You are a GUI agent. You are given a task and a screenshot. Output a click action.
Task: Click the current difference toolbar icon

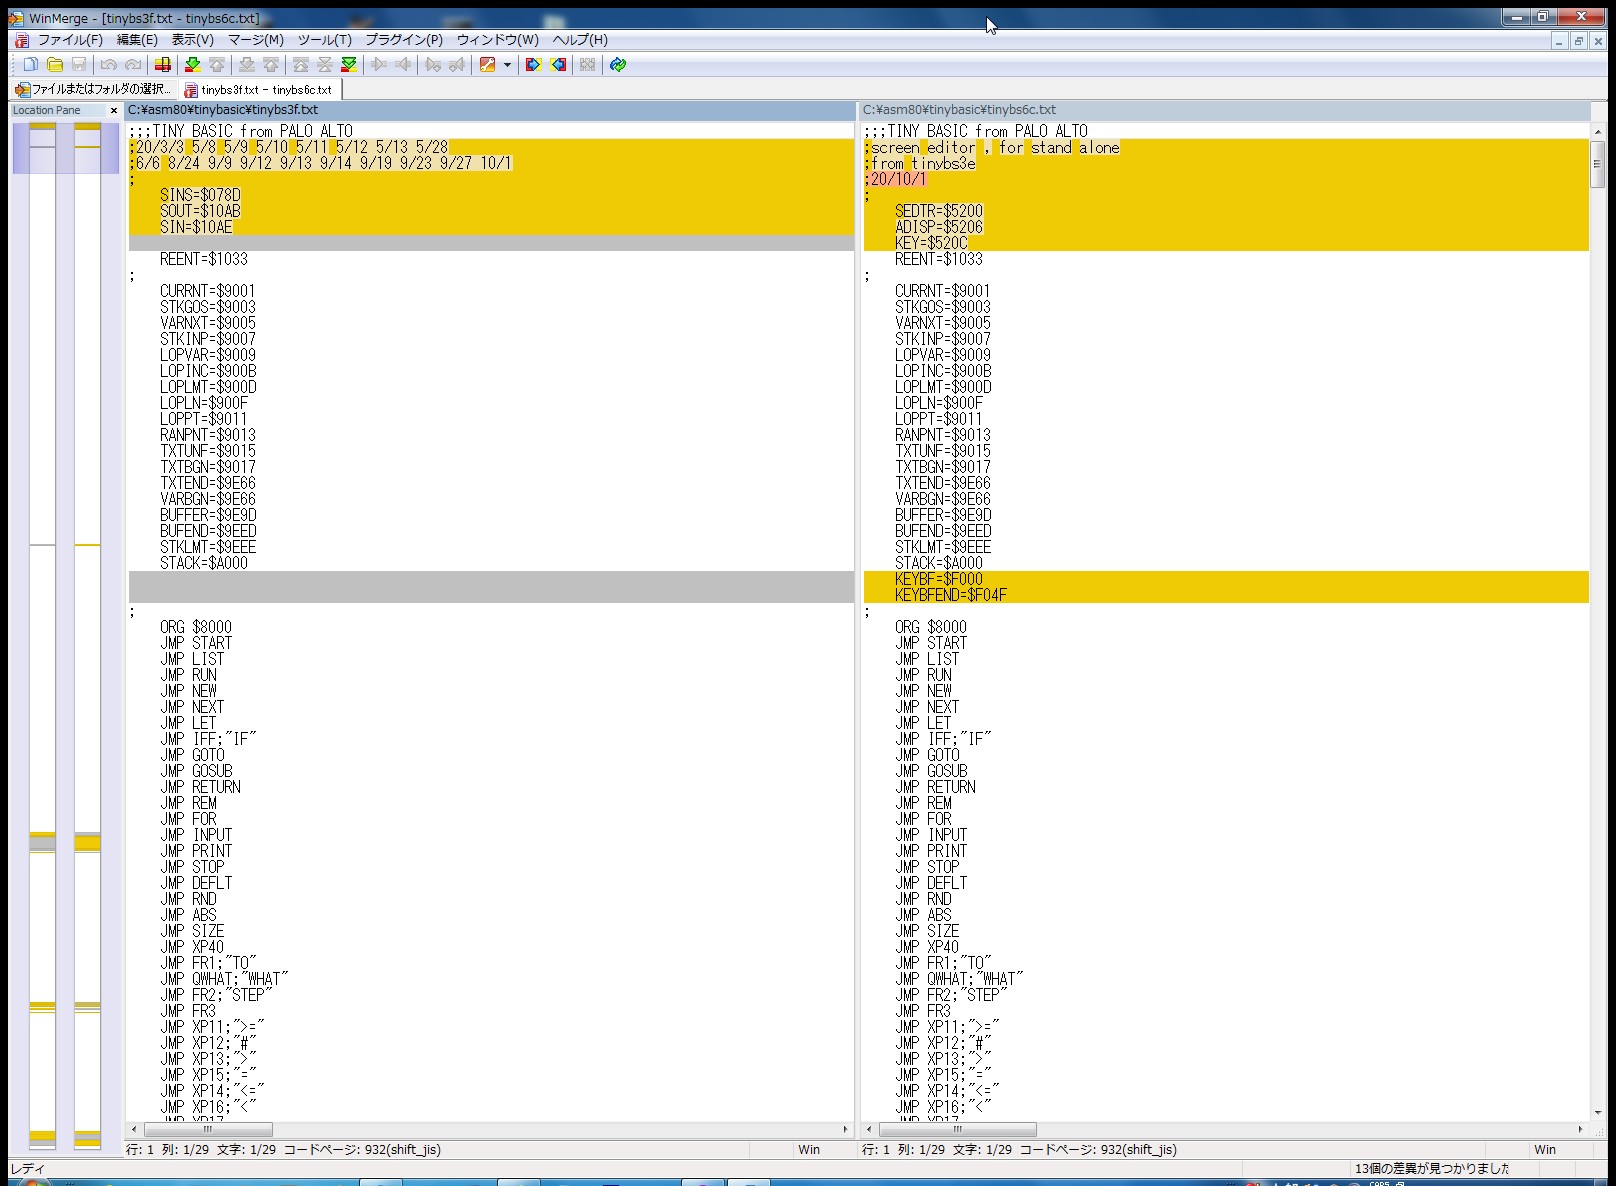click(325, 65)
